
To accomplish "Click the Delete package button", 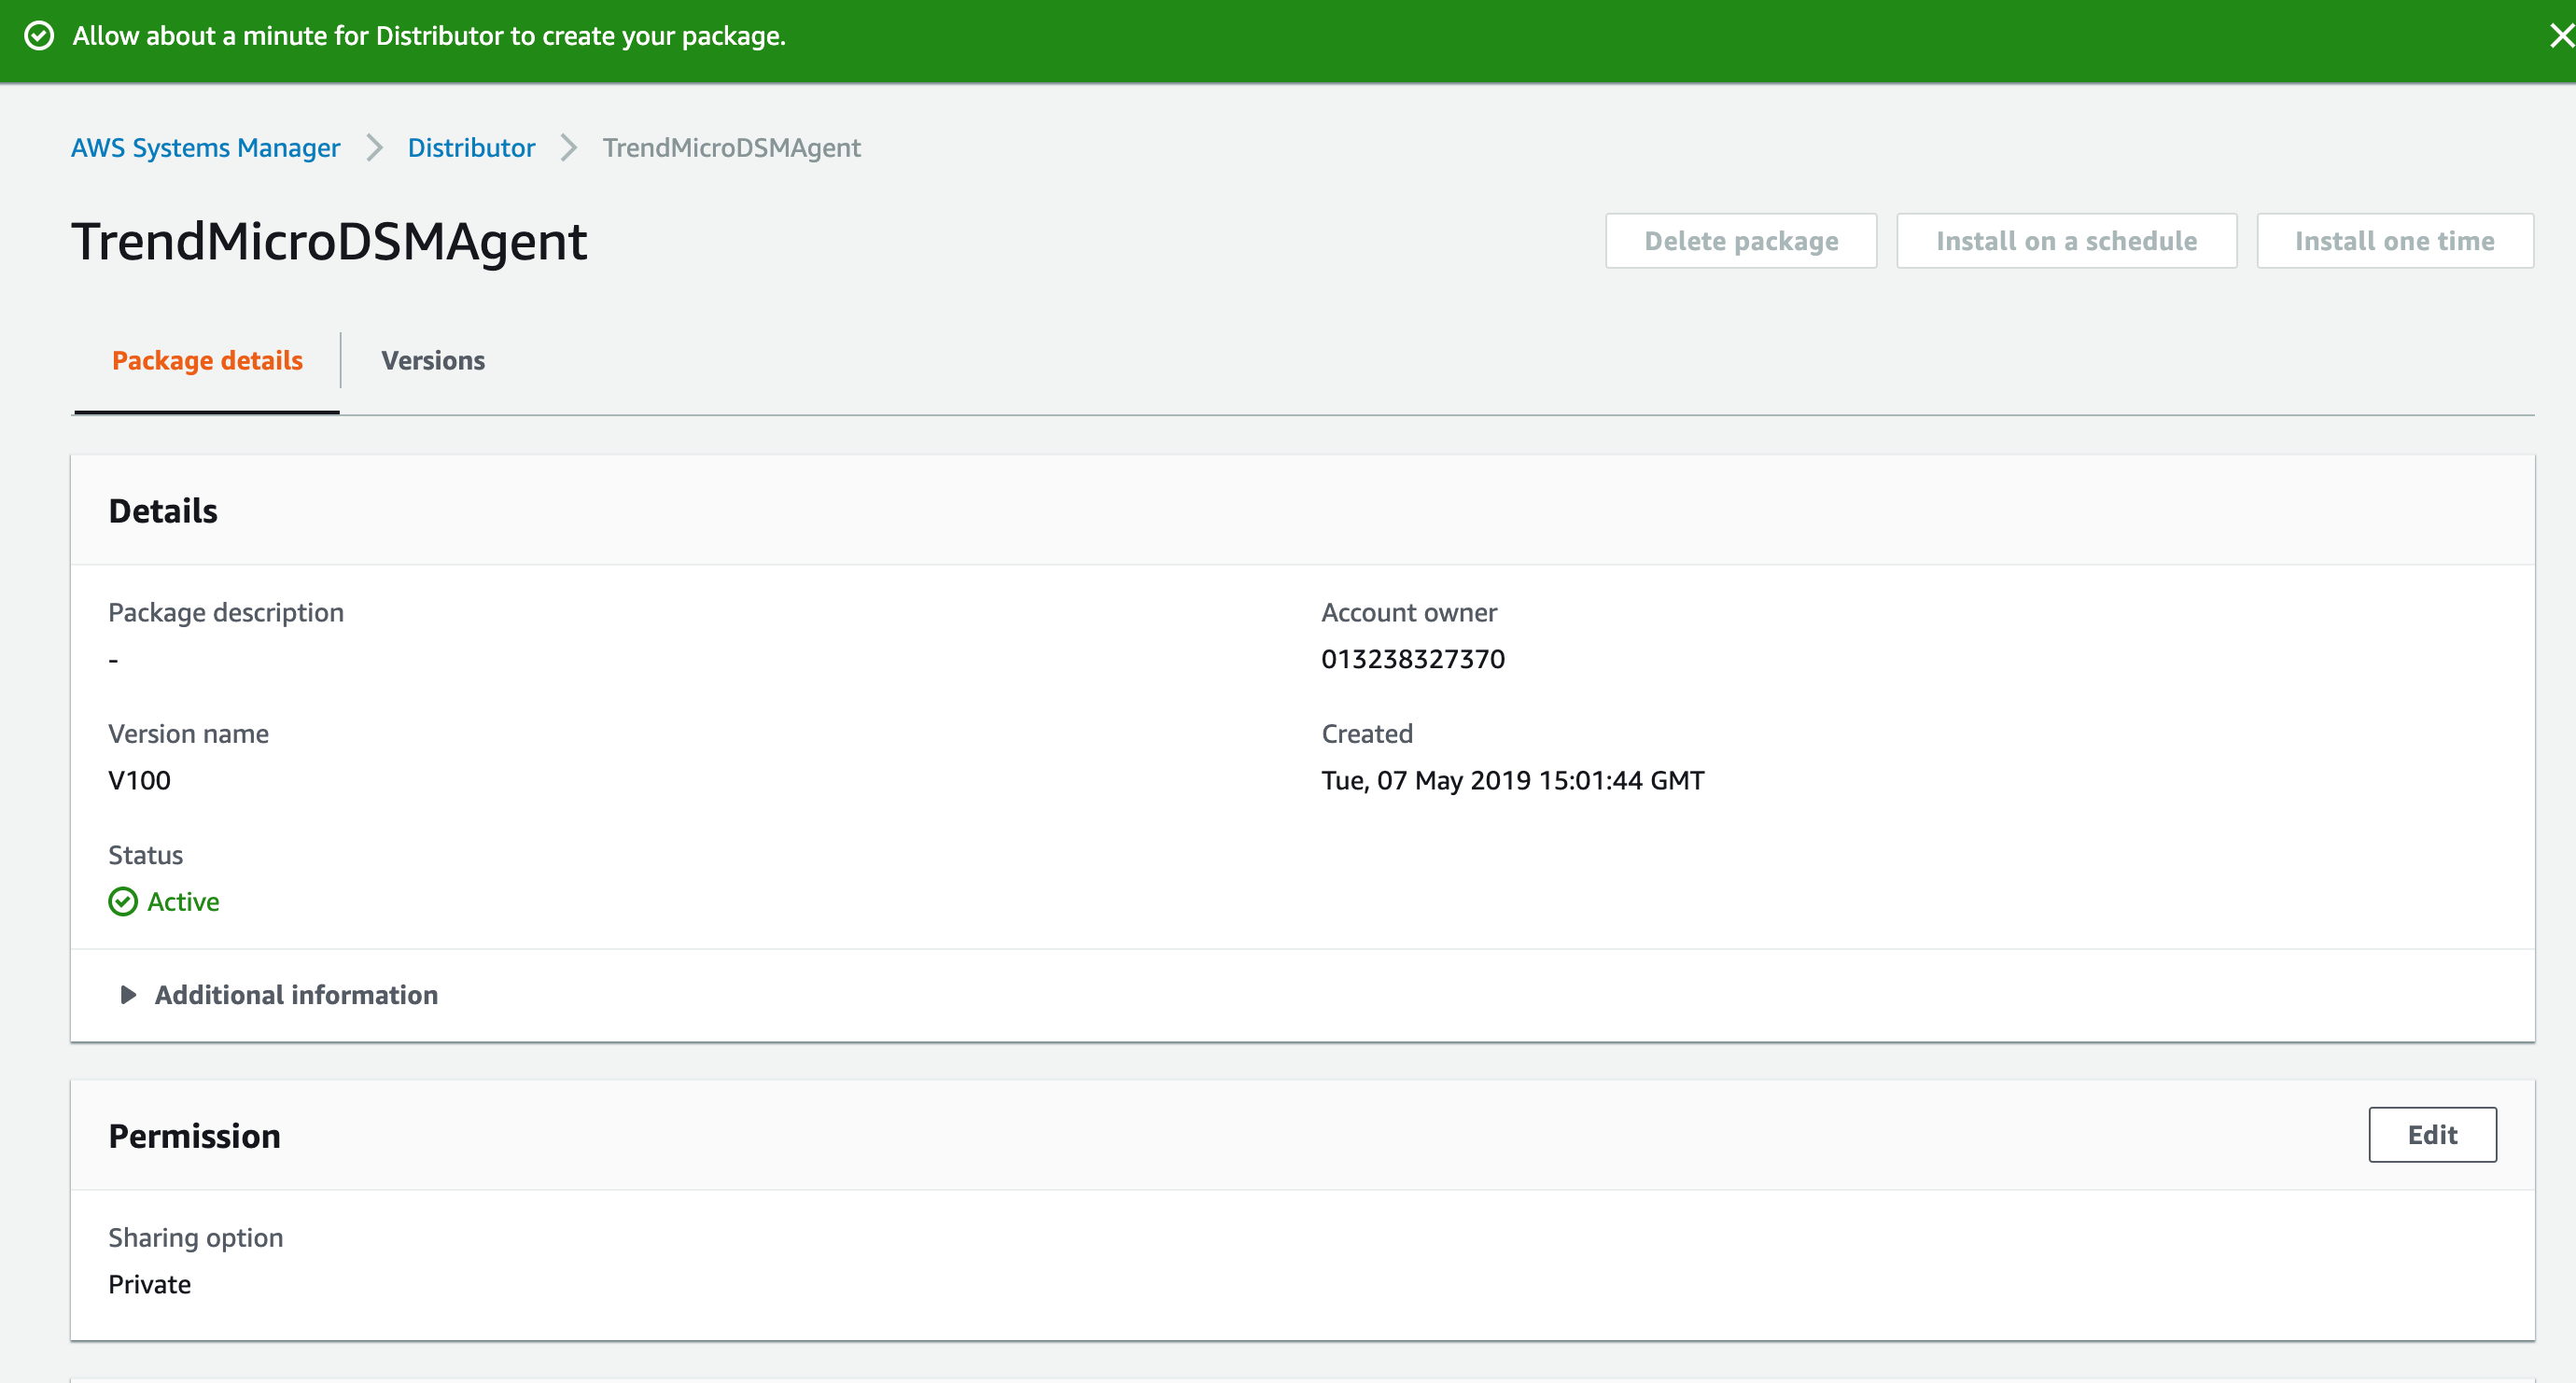I will click(x=1740, y=241).
